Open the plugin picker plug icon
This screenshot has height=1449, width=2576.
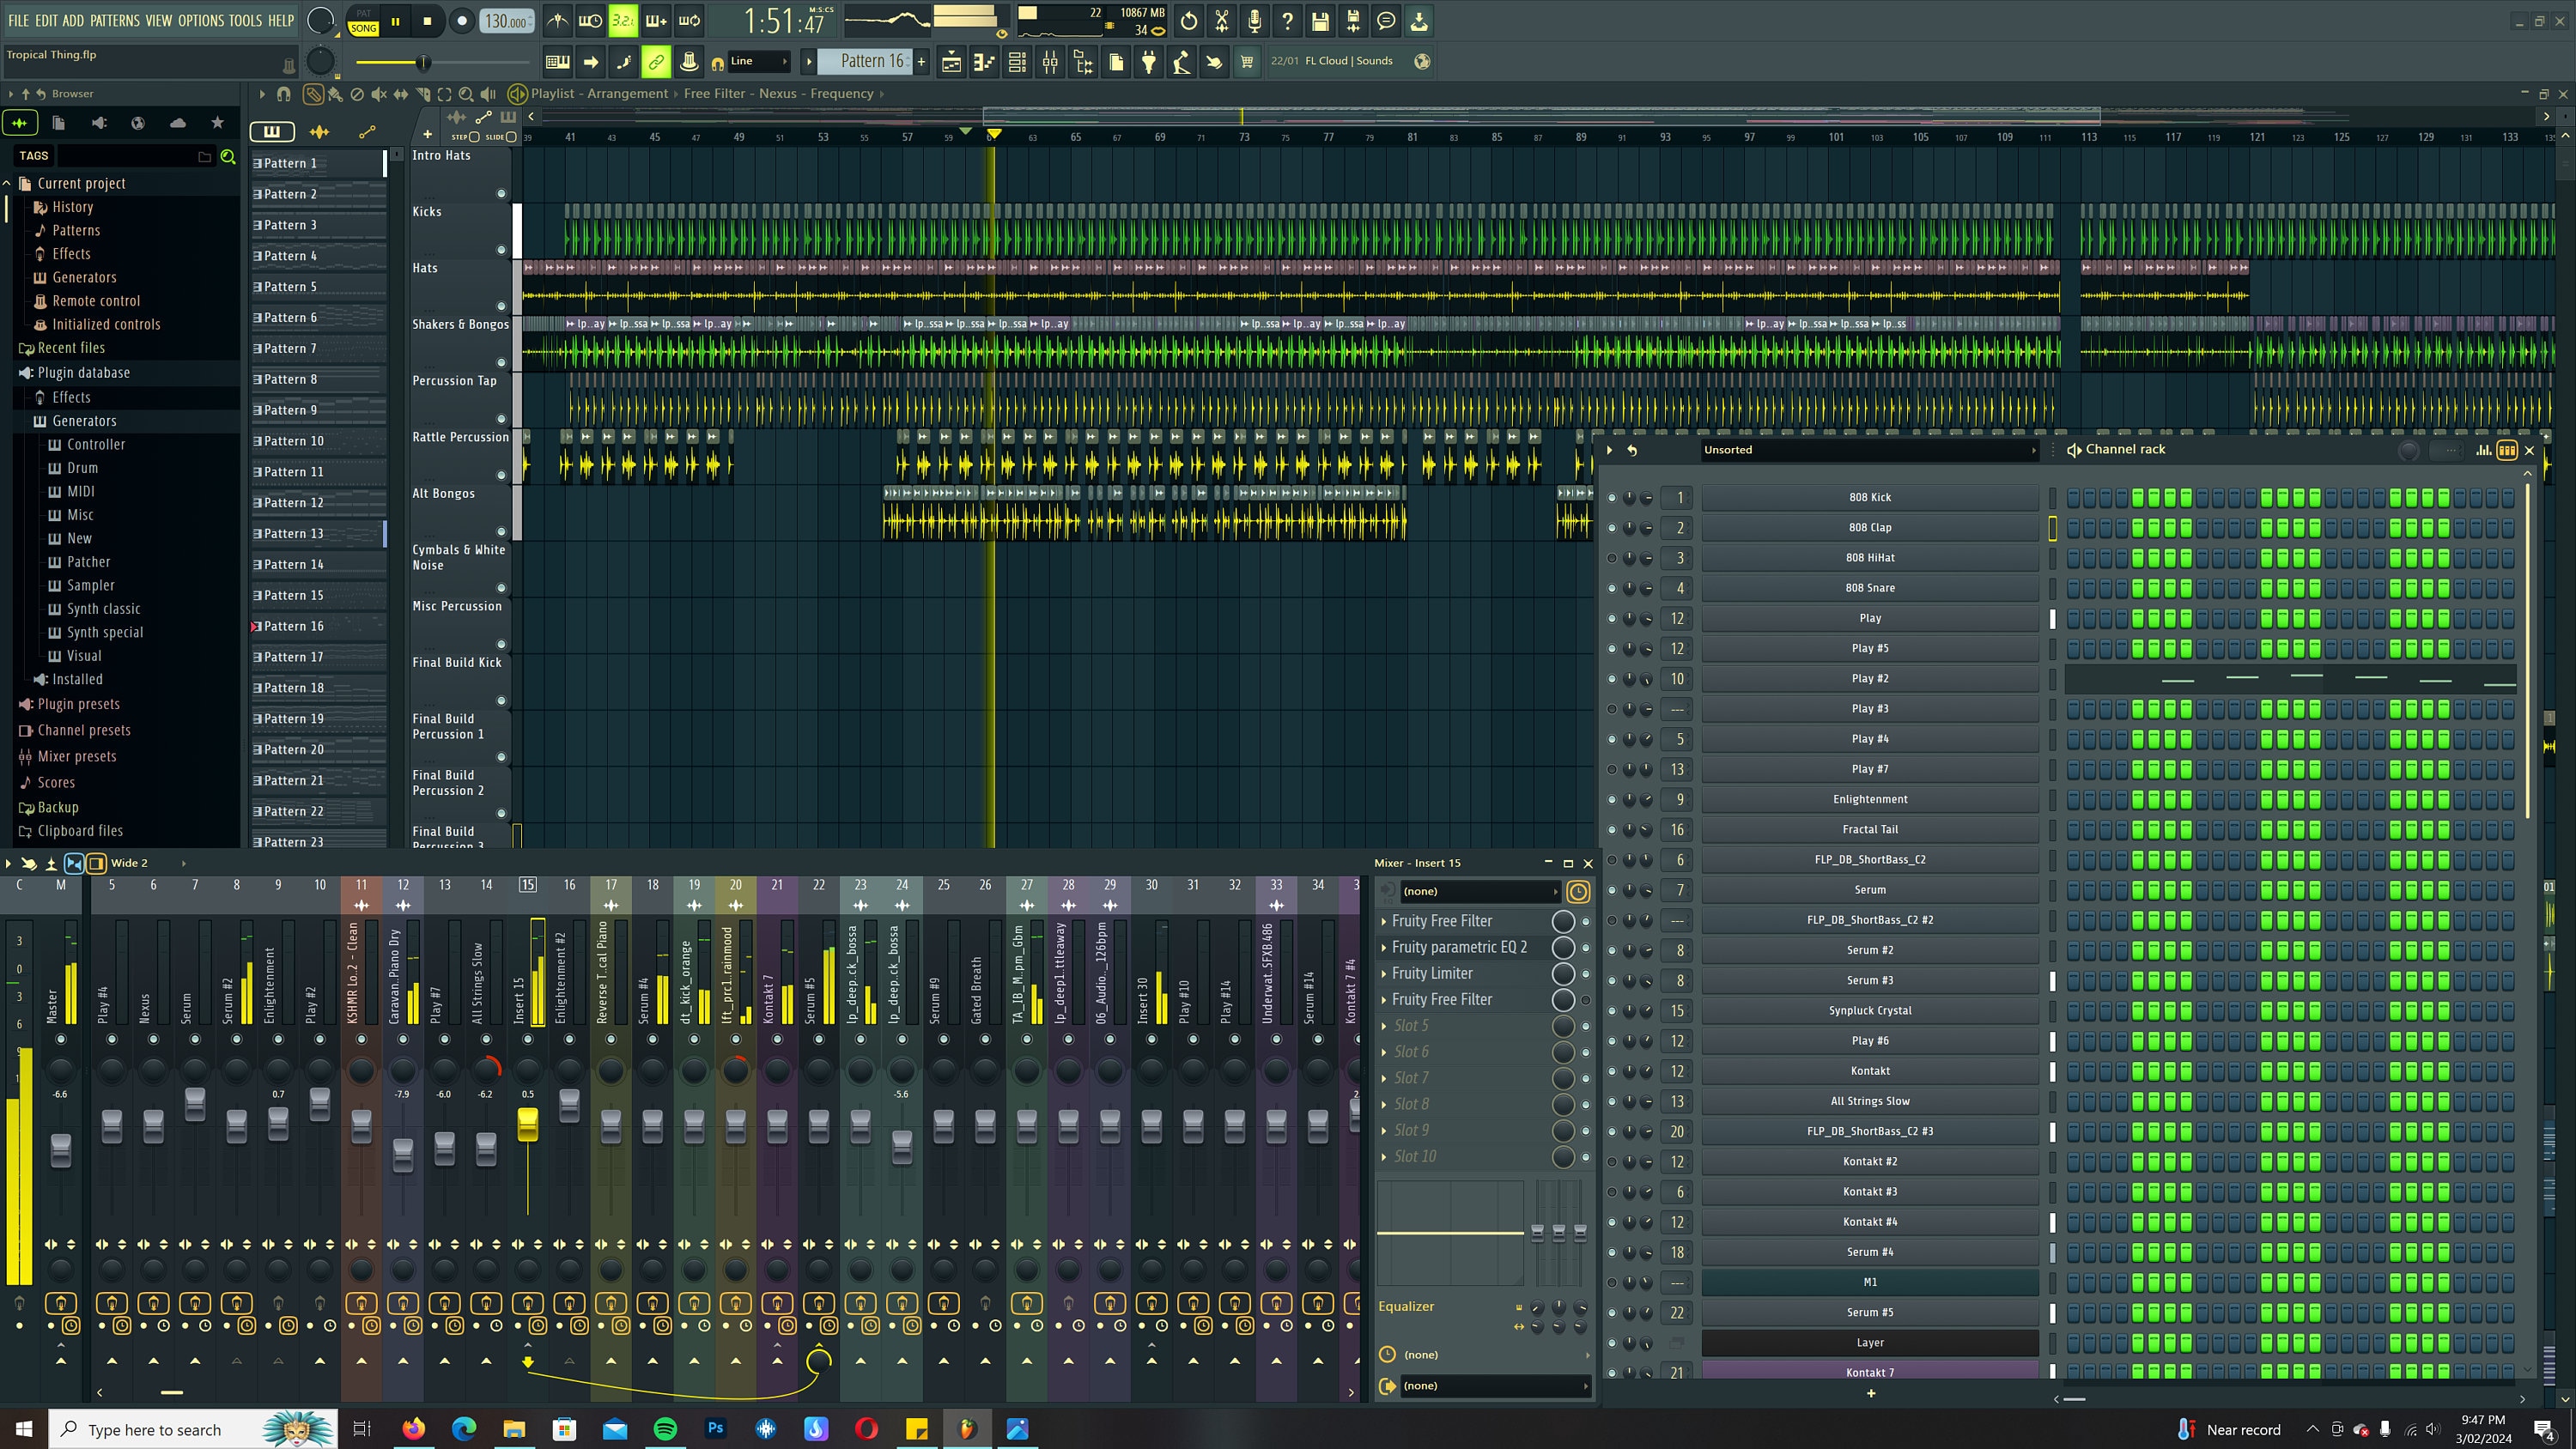coord(1148,61)
